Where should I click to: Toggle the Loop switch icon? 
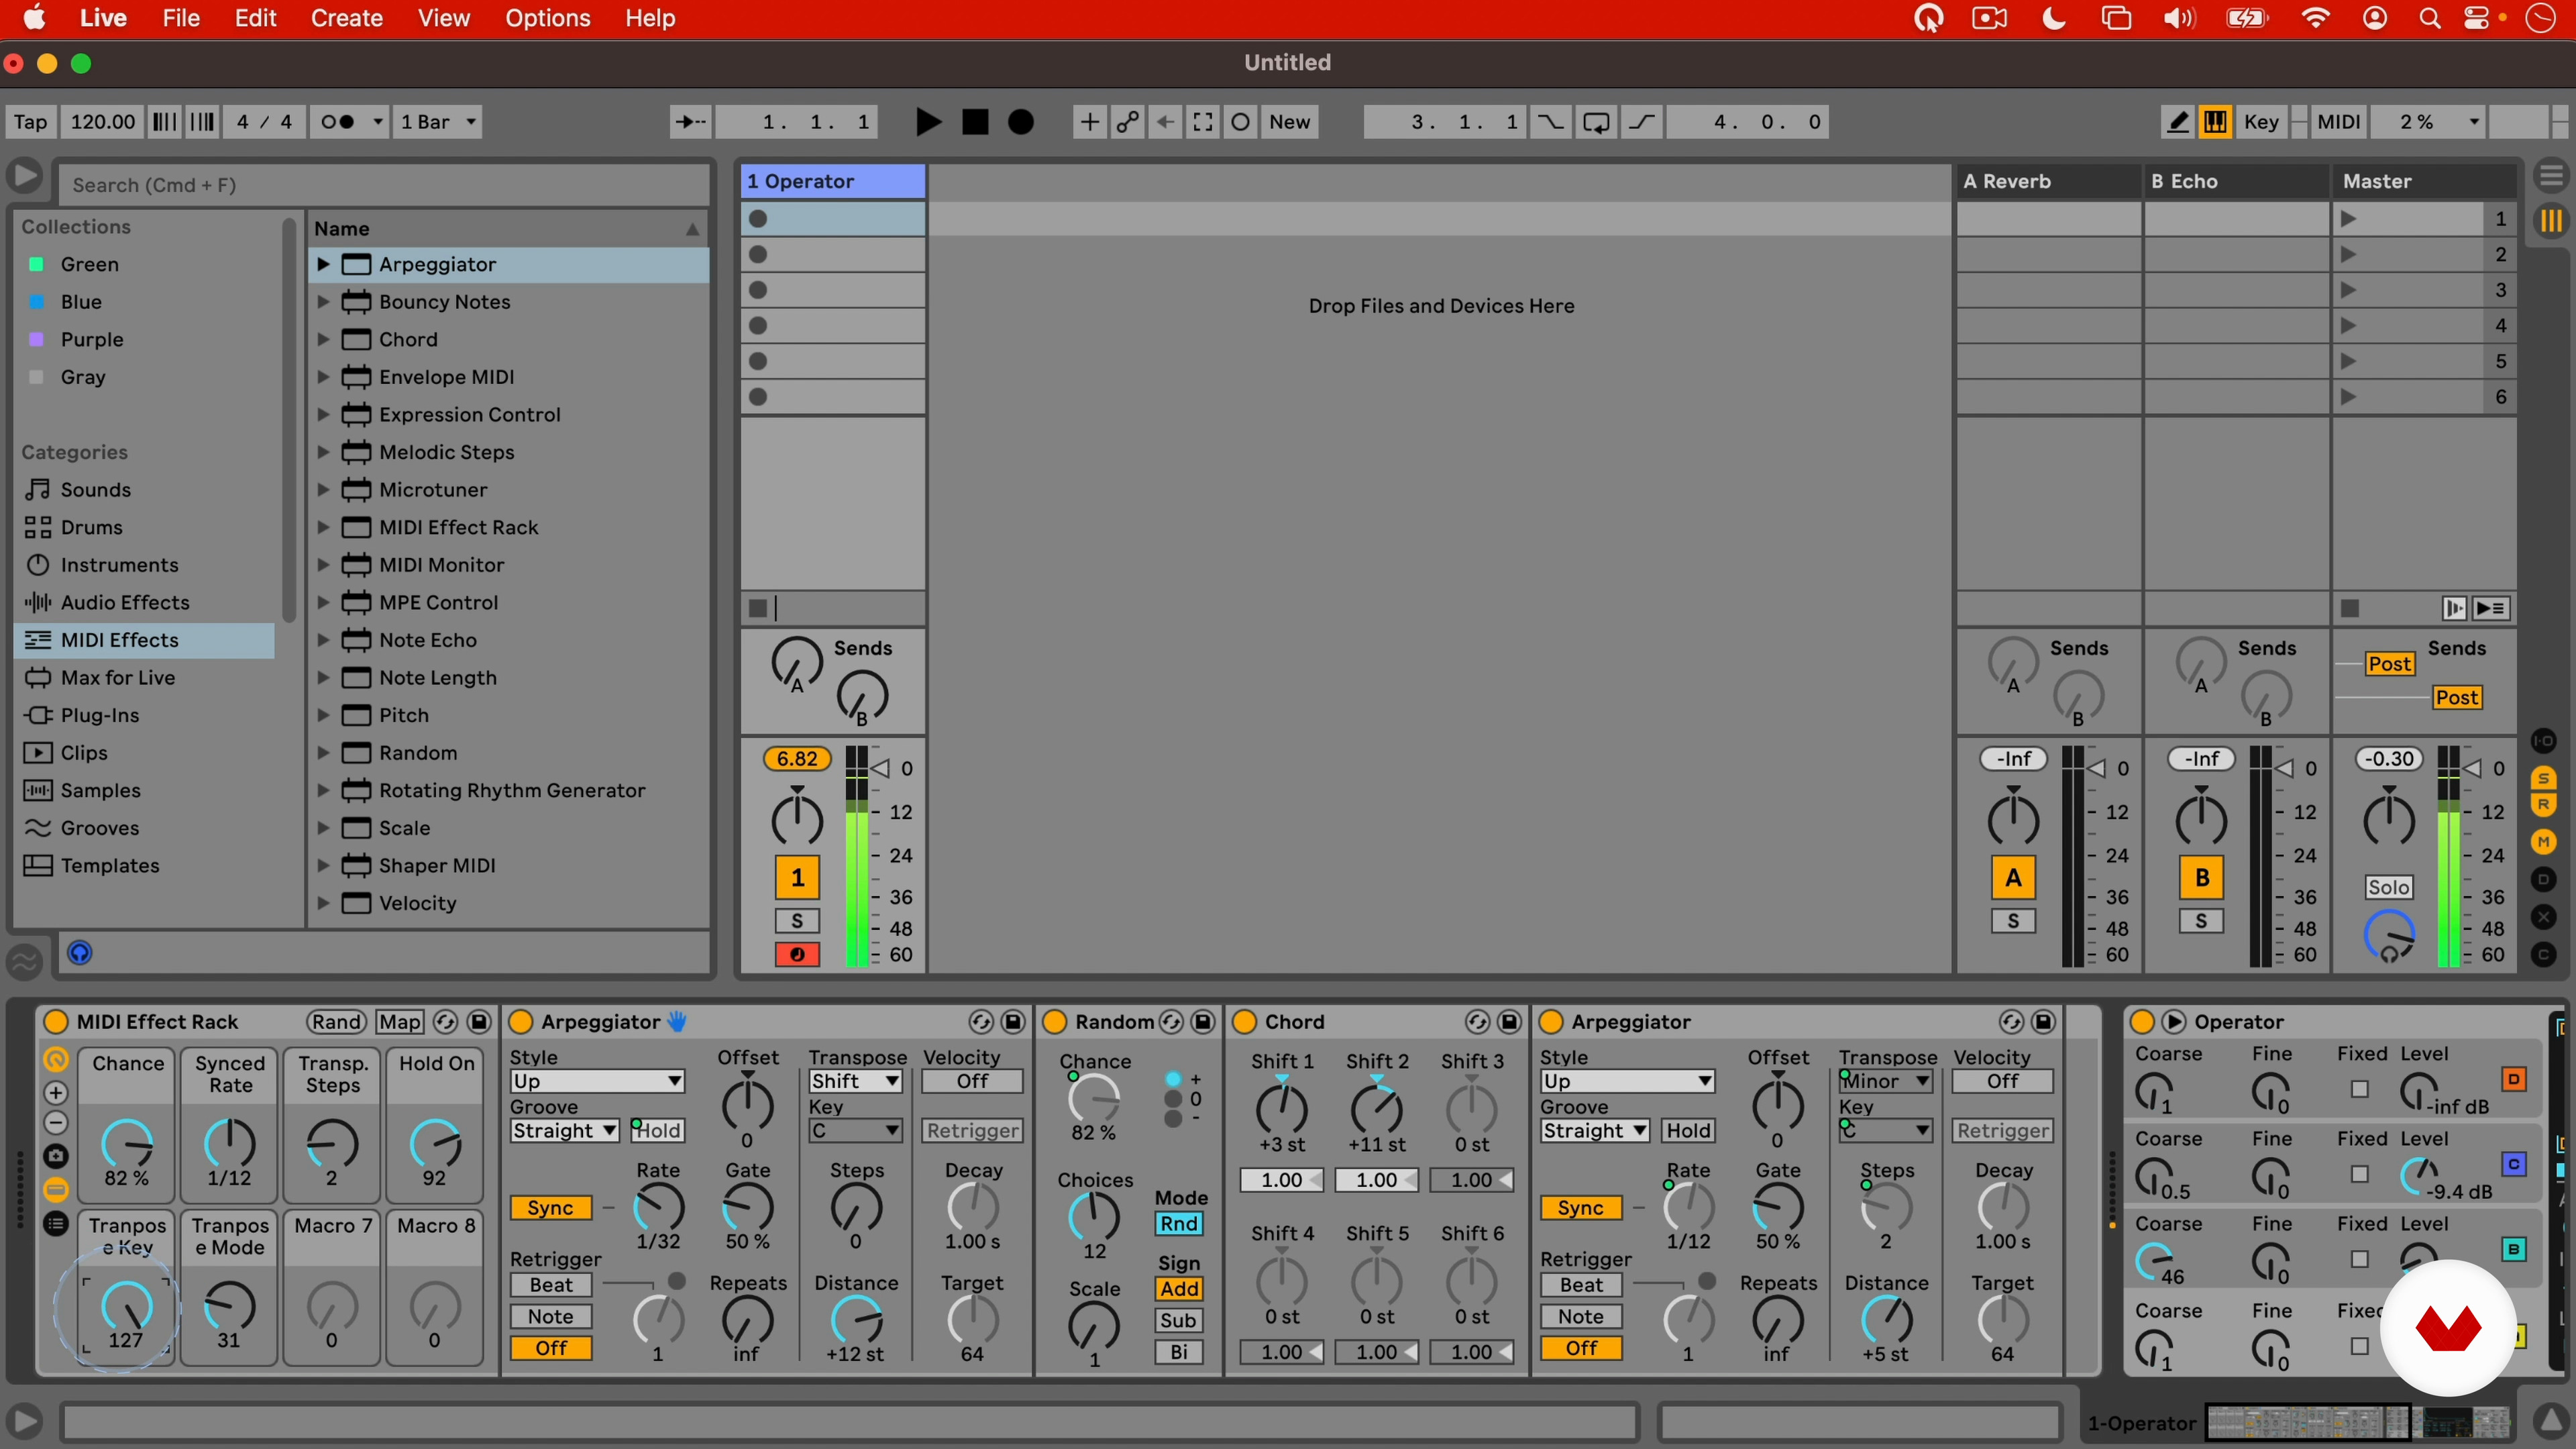1597,122
